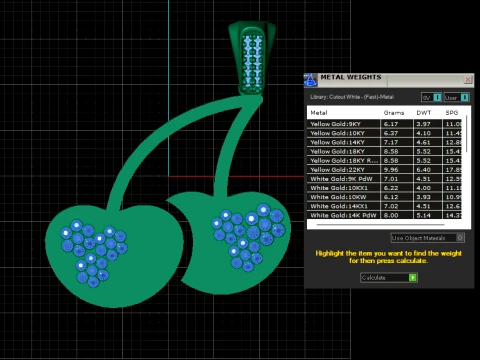Select the Yellow Gold:14KY row

384,142
